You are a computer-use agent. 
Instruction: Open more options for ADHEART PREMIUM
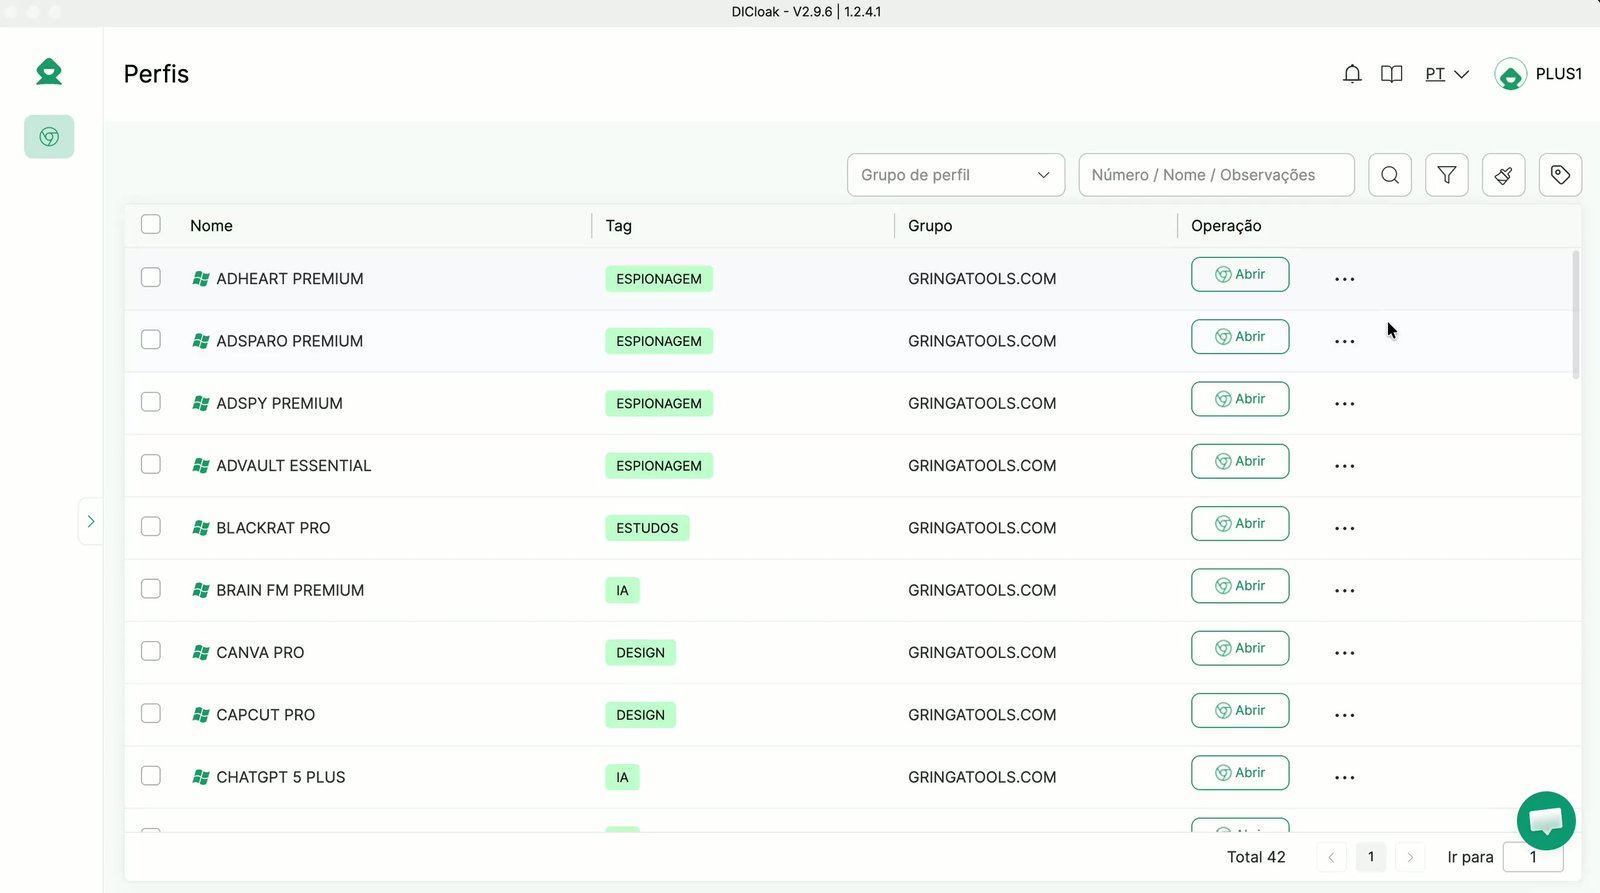coord(1345,279)
